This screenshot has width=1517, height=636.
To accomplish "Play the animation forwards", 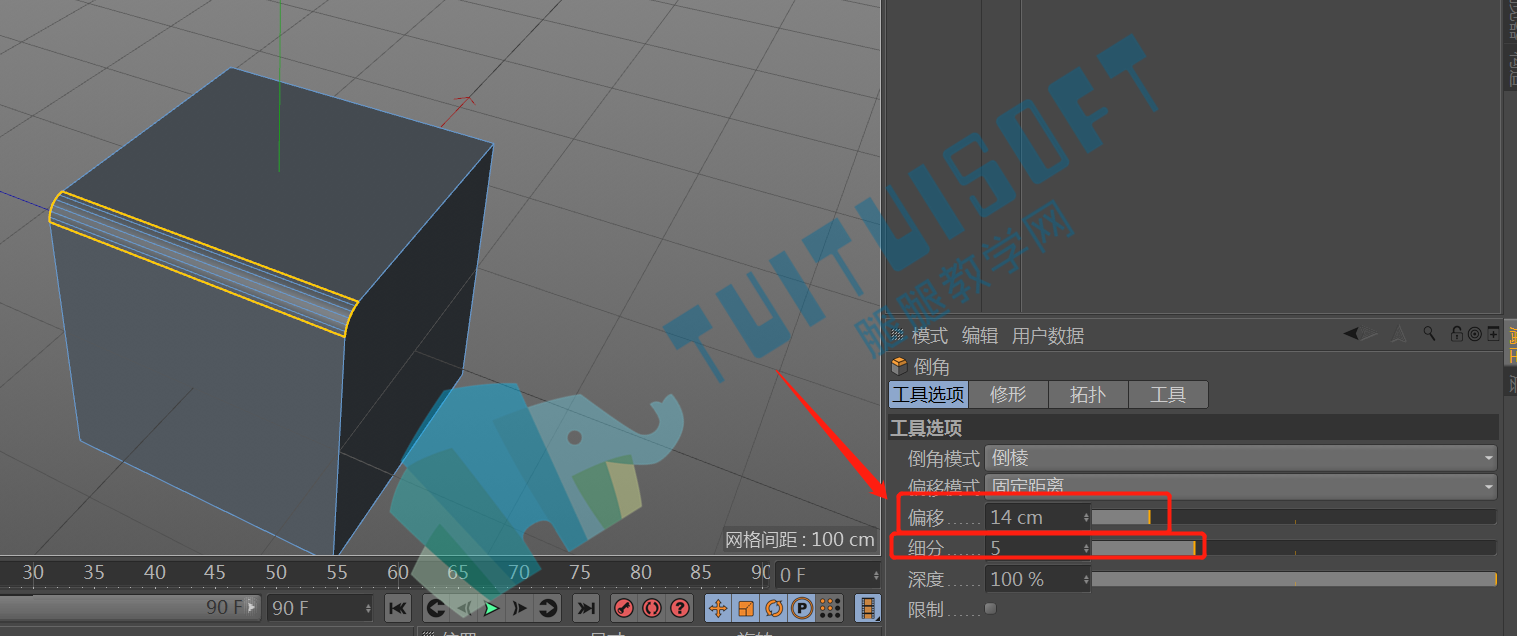I will 491,607.
